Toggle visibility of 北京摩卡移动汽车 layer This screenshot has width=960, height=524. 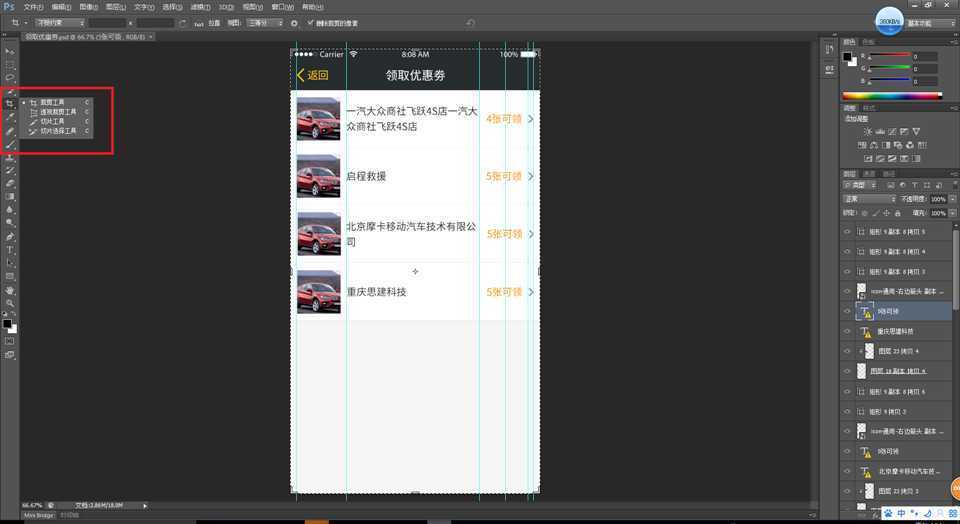tap(847, 471)
